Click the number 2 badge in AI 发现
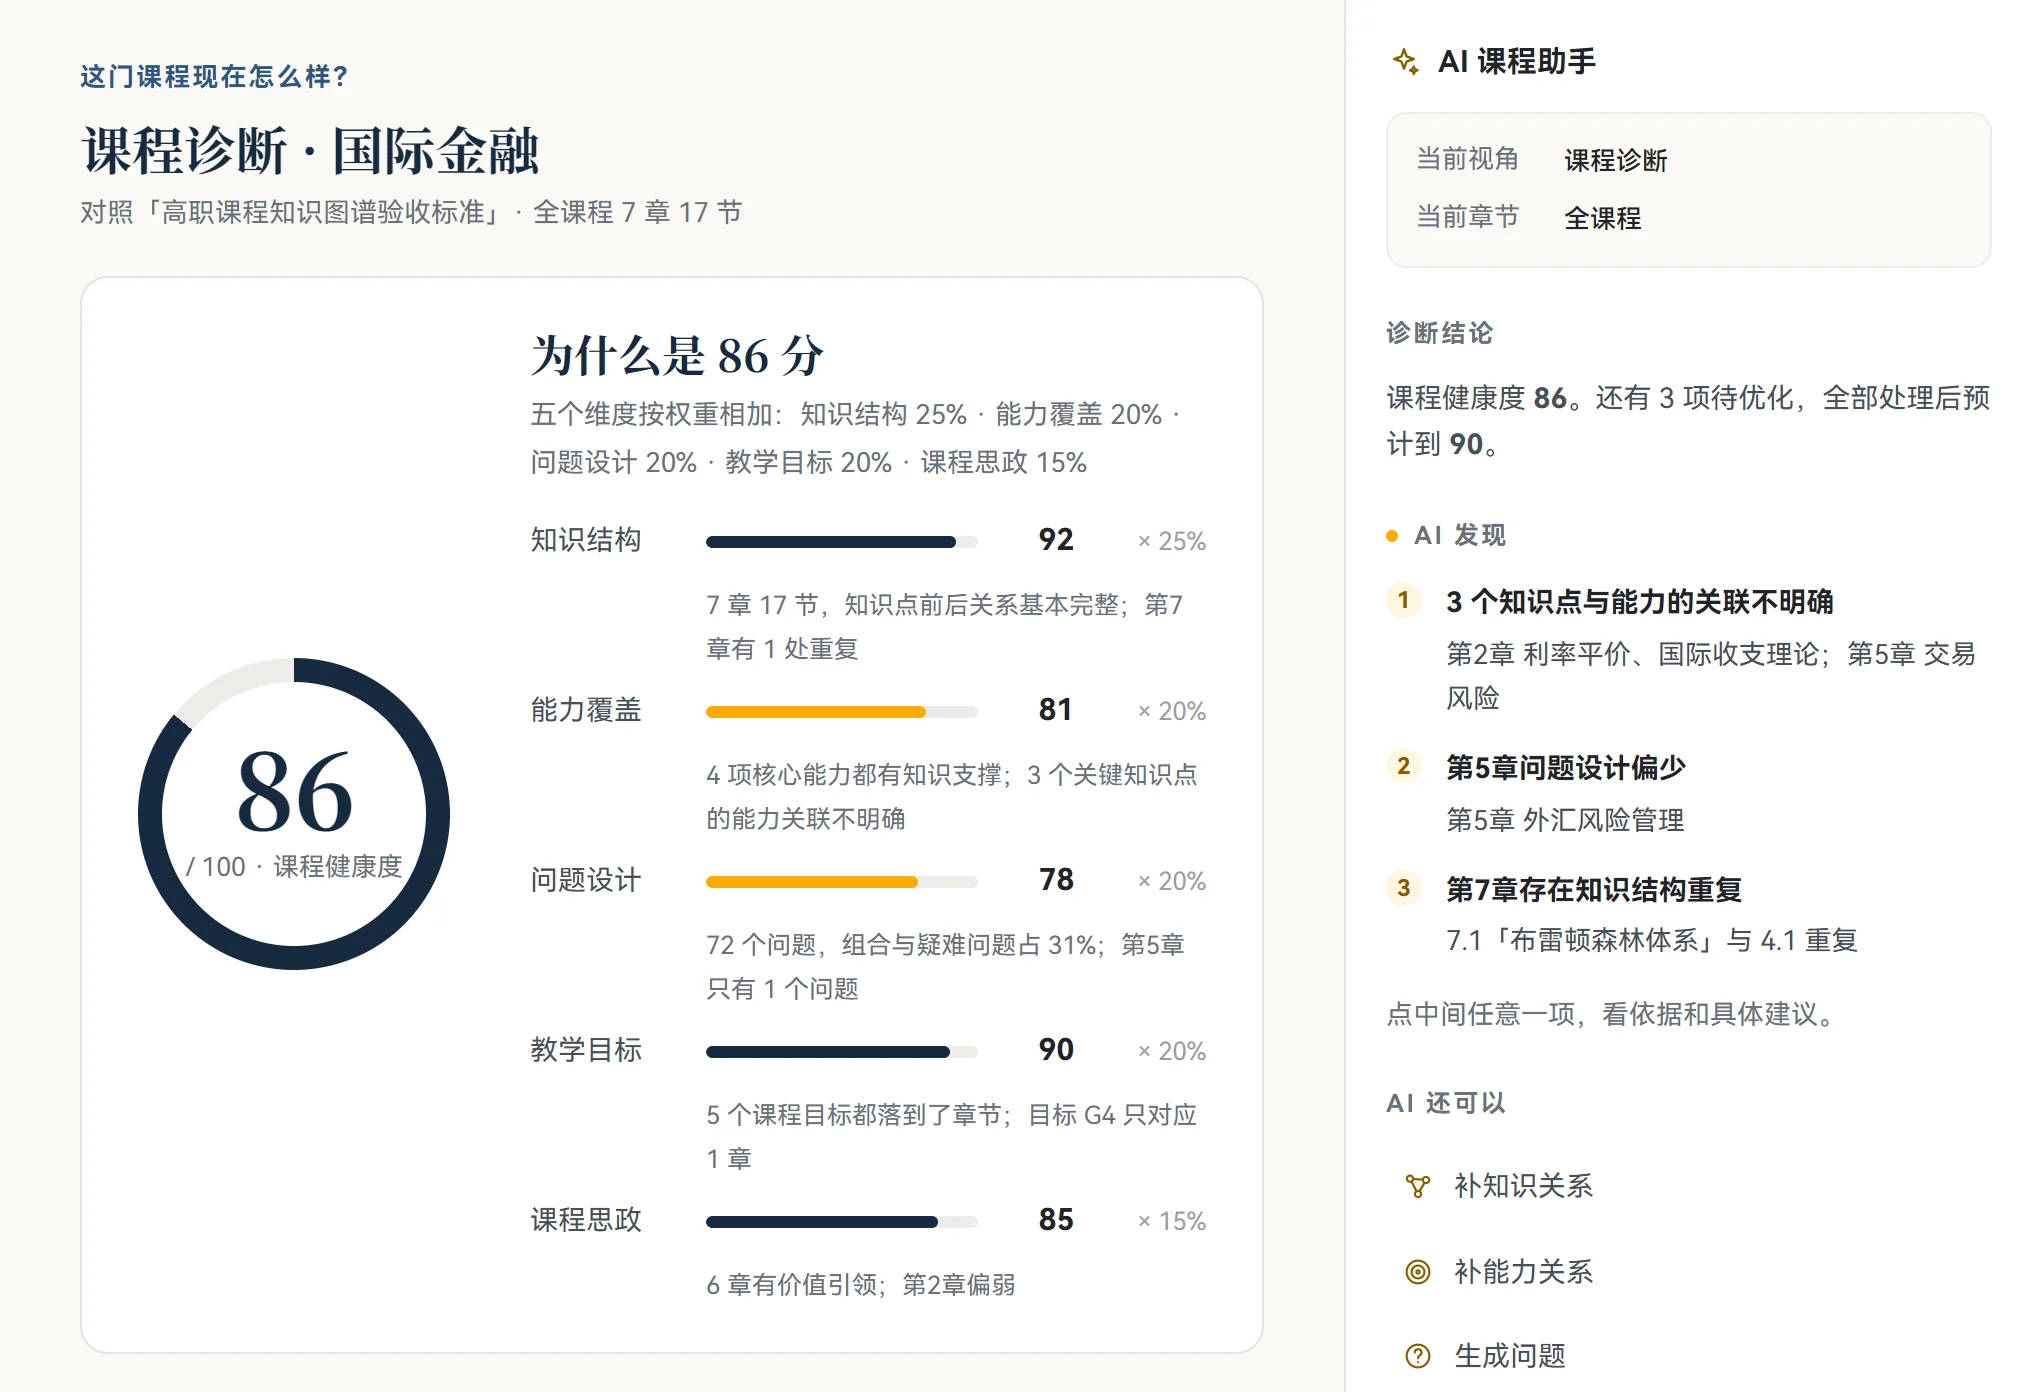This screenshot has height=1392, width=2032. [x=1403, y=766]
